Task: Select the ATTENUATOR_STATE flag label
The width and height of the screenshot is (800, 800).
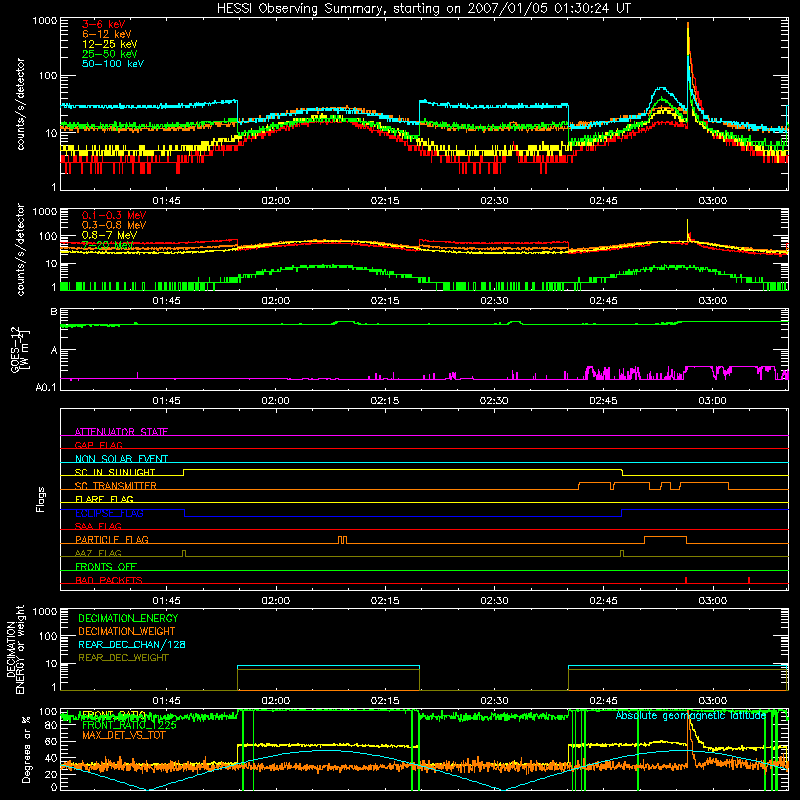Action: point(121,432)
